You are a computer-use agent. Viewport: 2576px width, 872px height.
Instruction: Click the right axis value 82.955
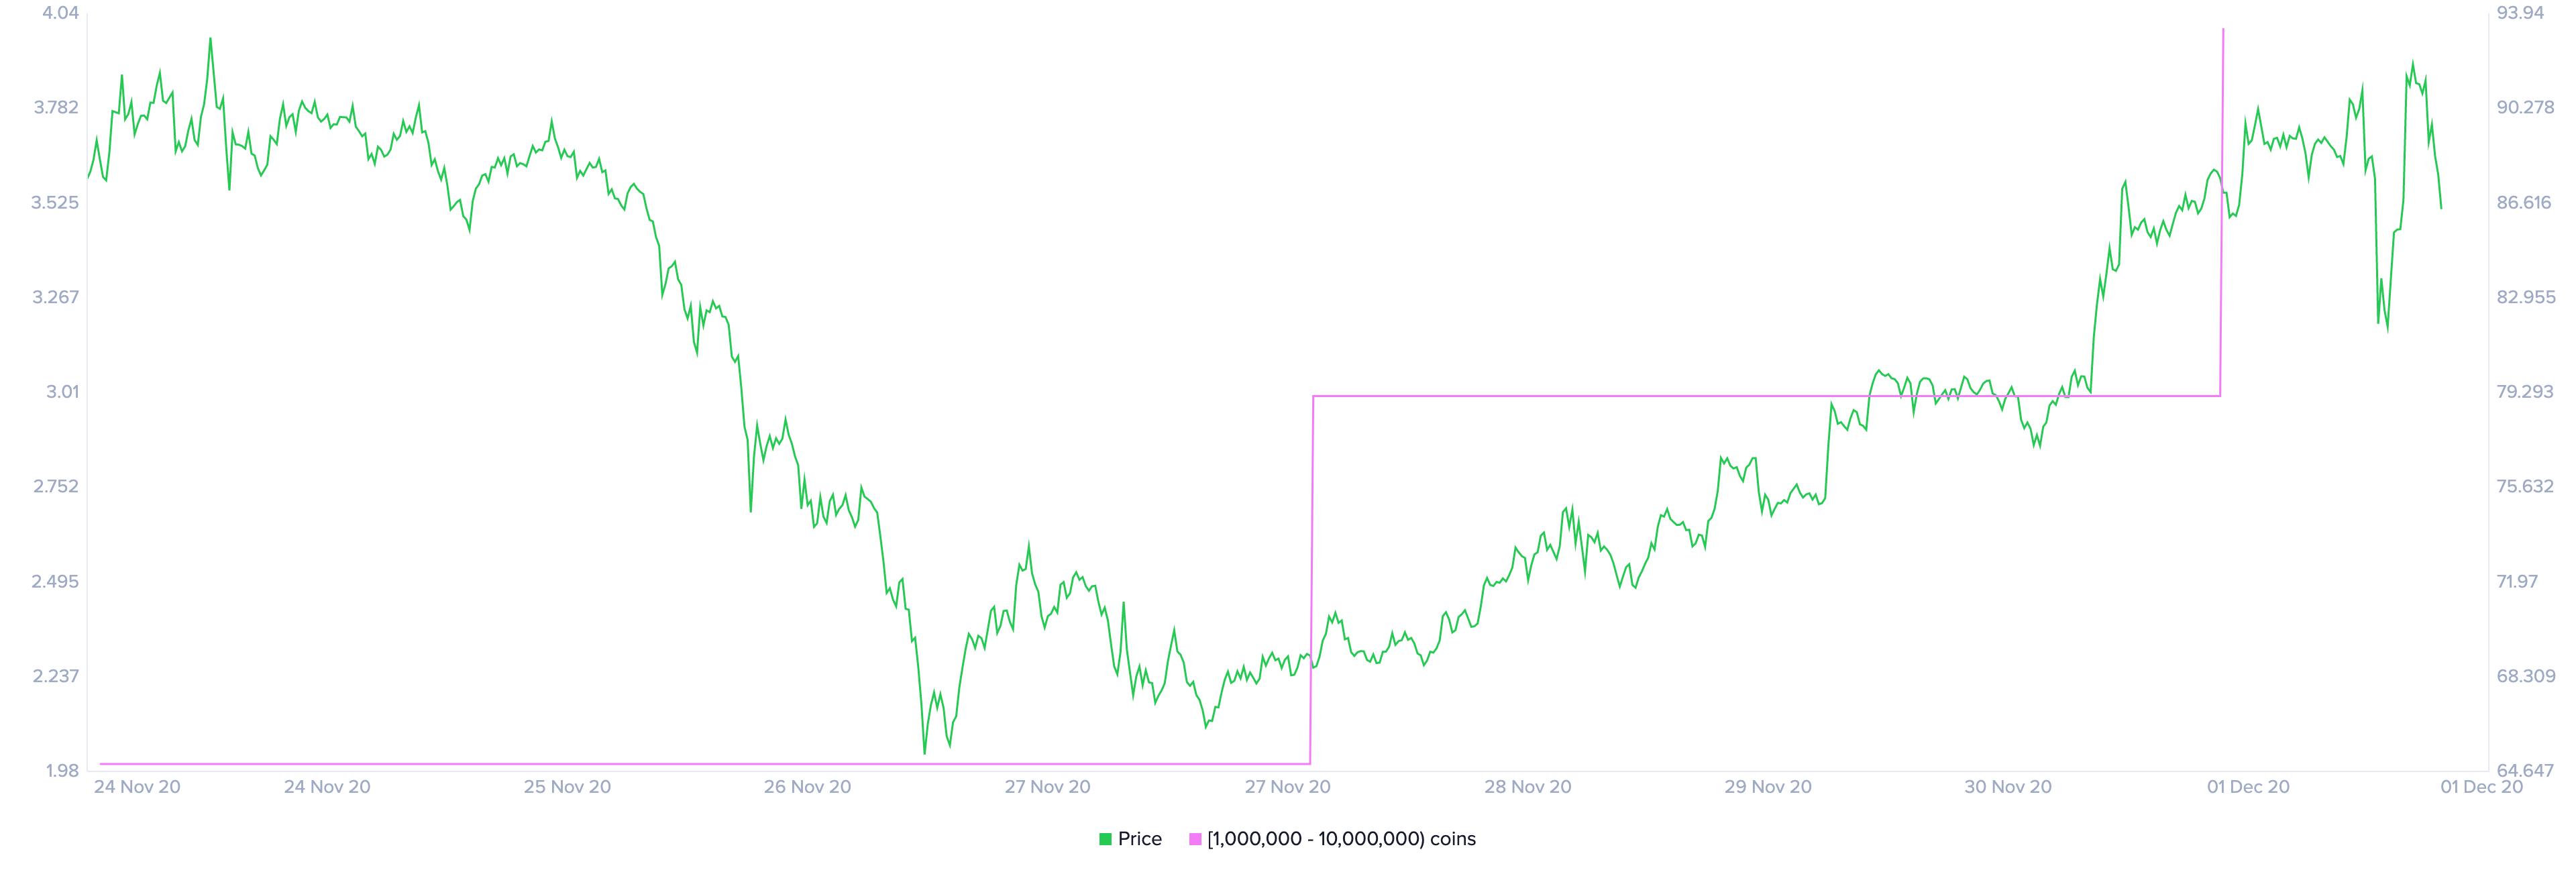[x=2526, y=297]
